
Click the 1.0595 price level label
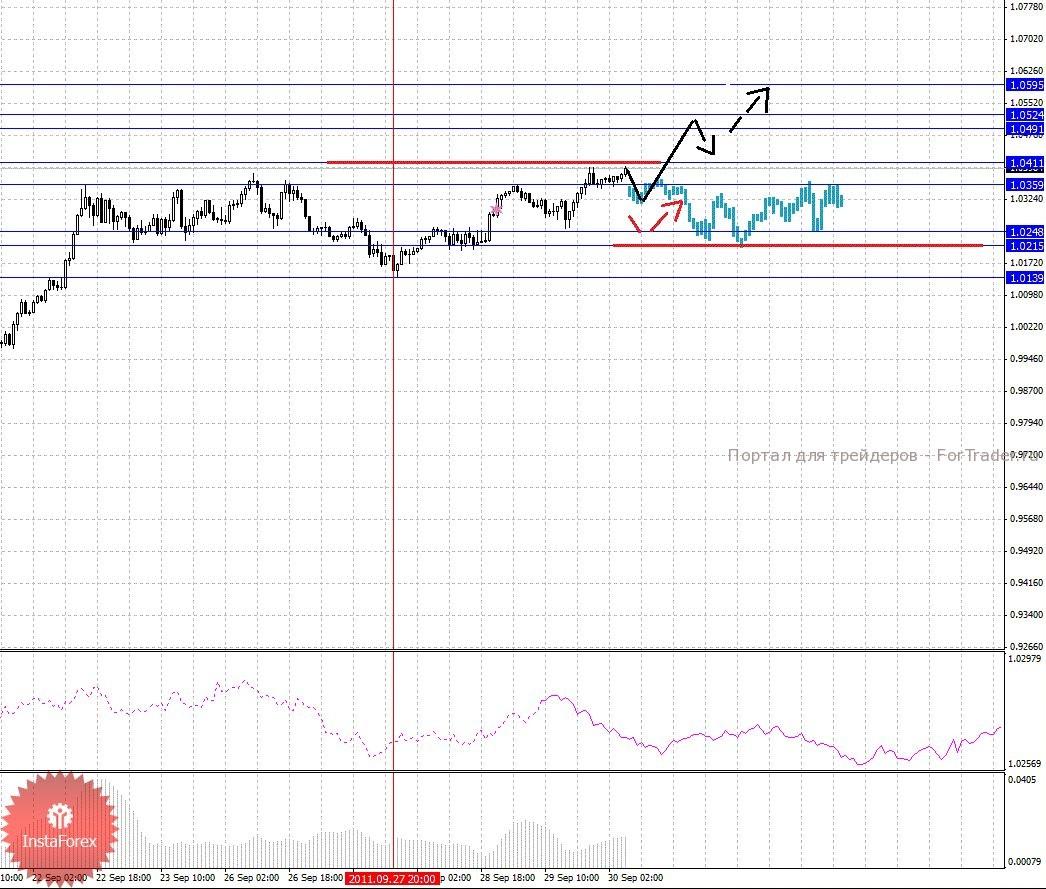tap(1025, 85)
